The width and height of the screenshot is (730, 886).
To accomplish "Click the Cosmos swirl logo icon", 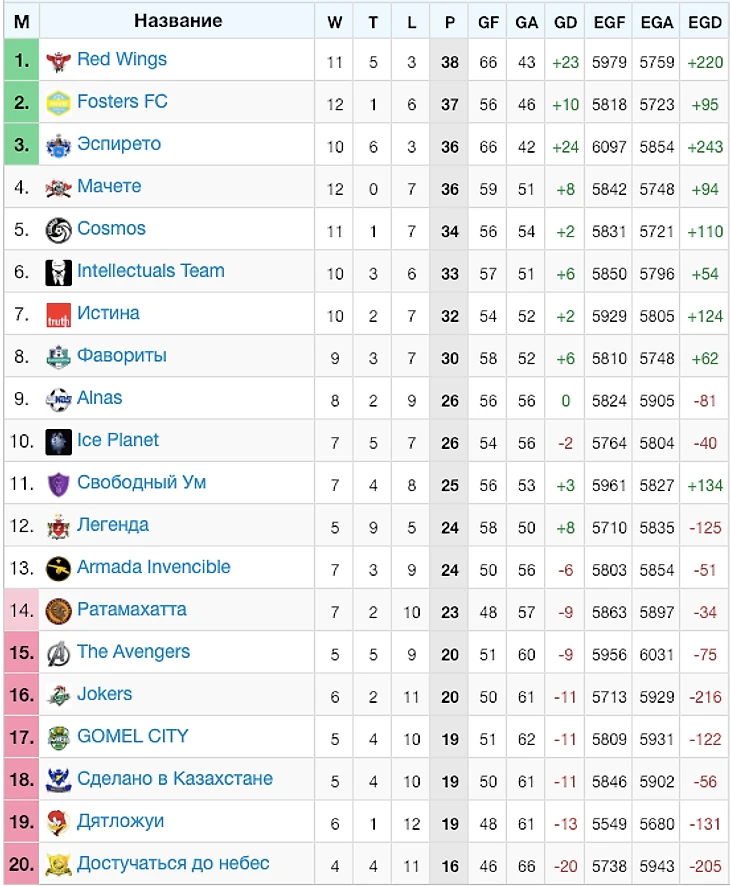I will point(58,231).
